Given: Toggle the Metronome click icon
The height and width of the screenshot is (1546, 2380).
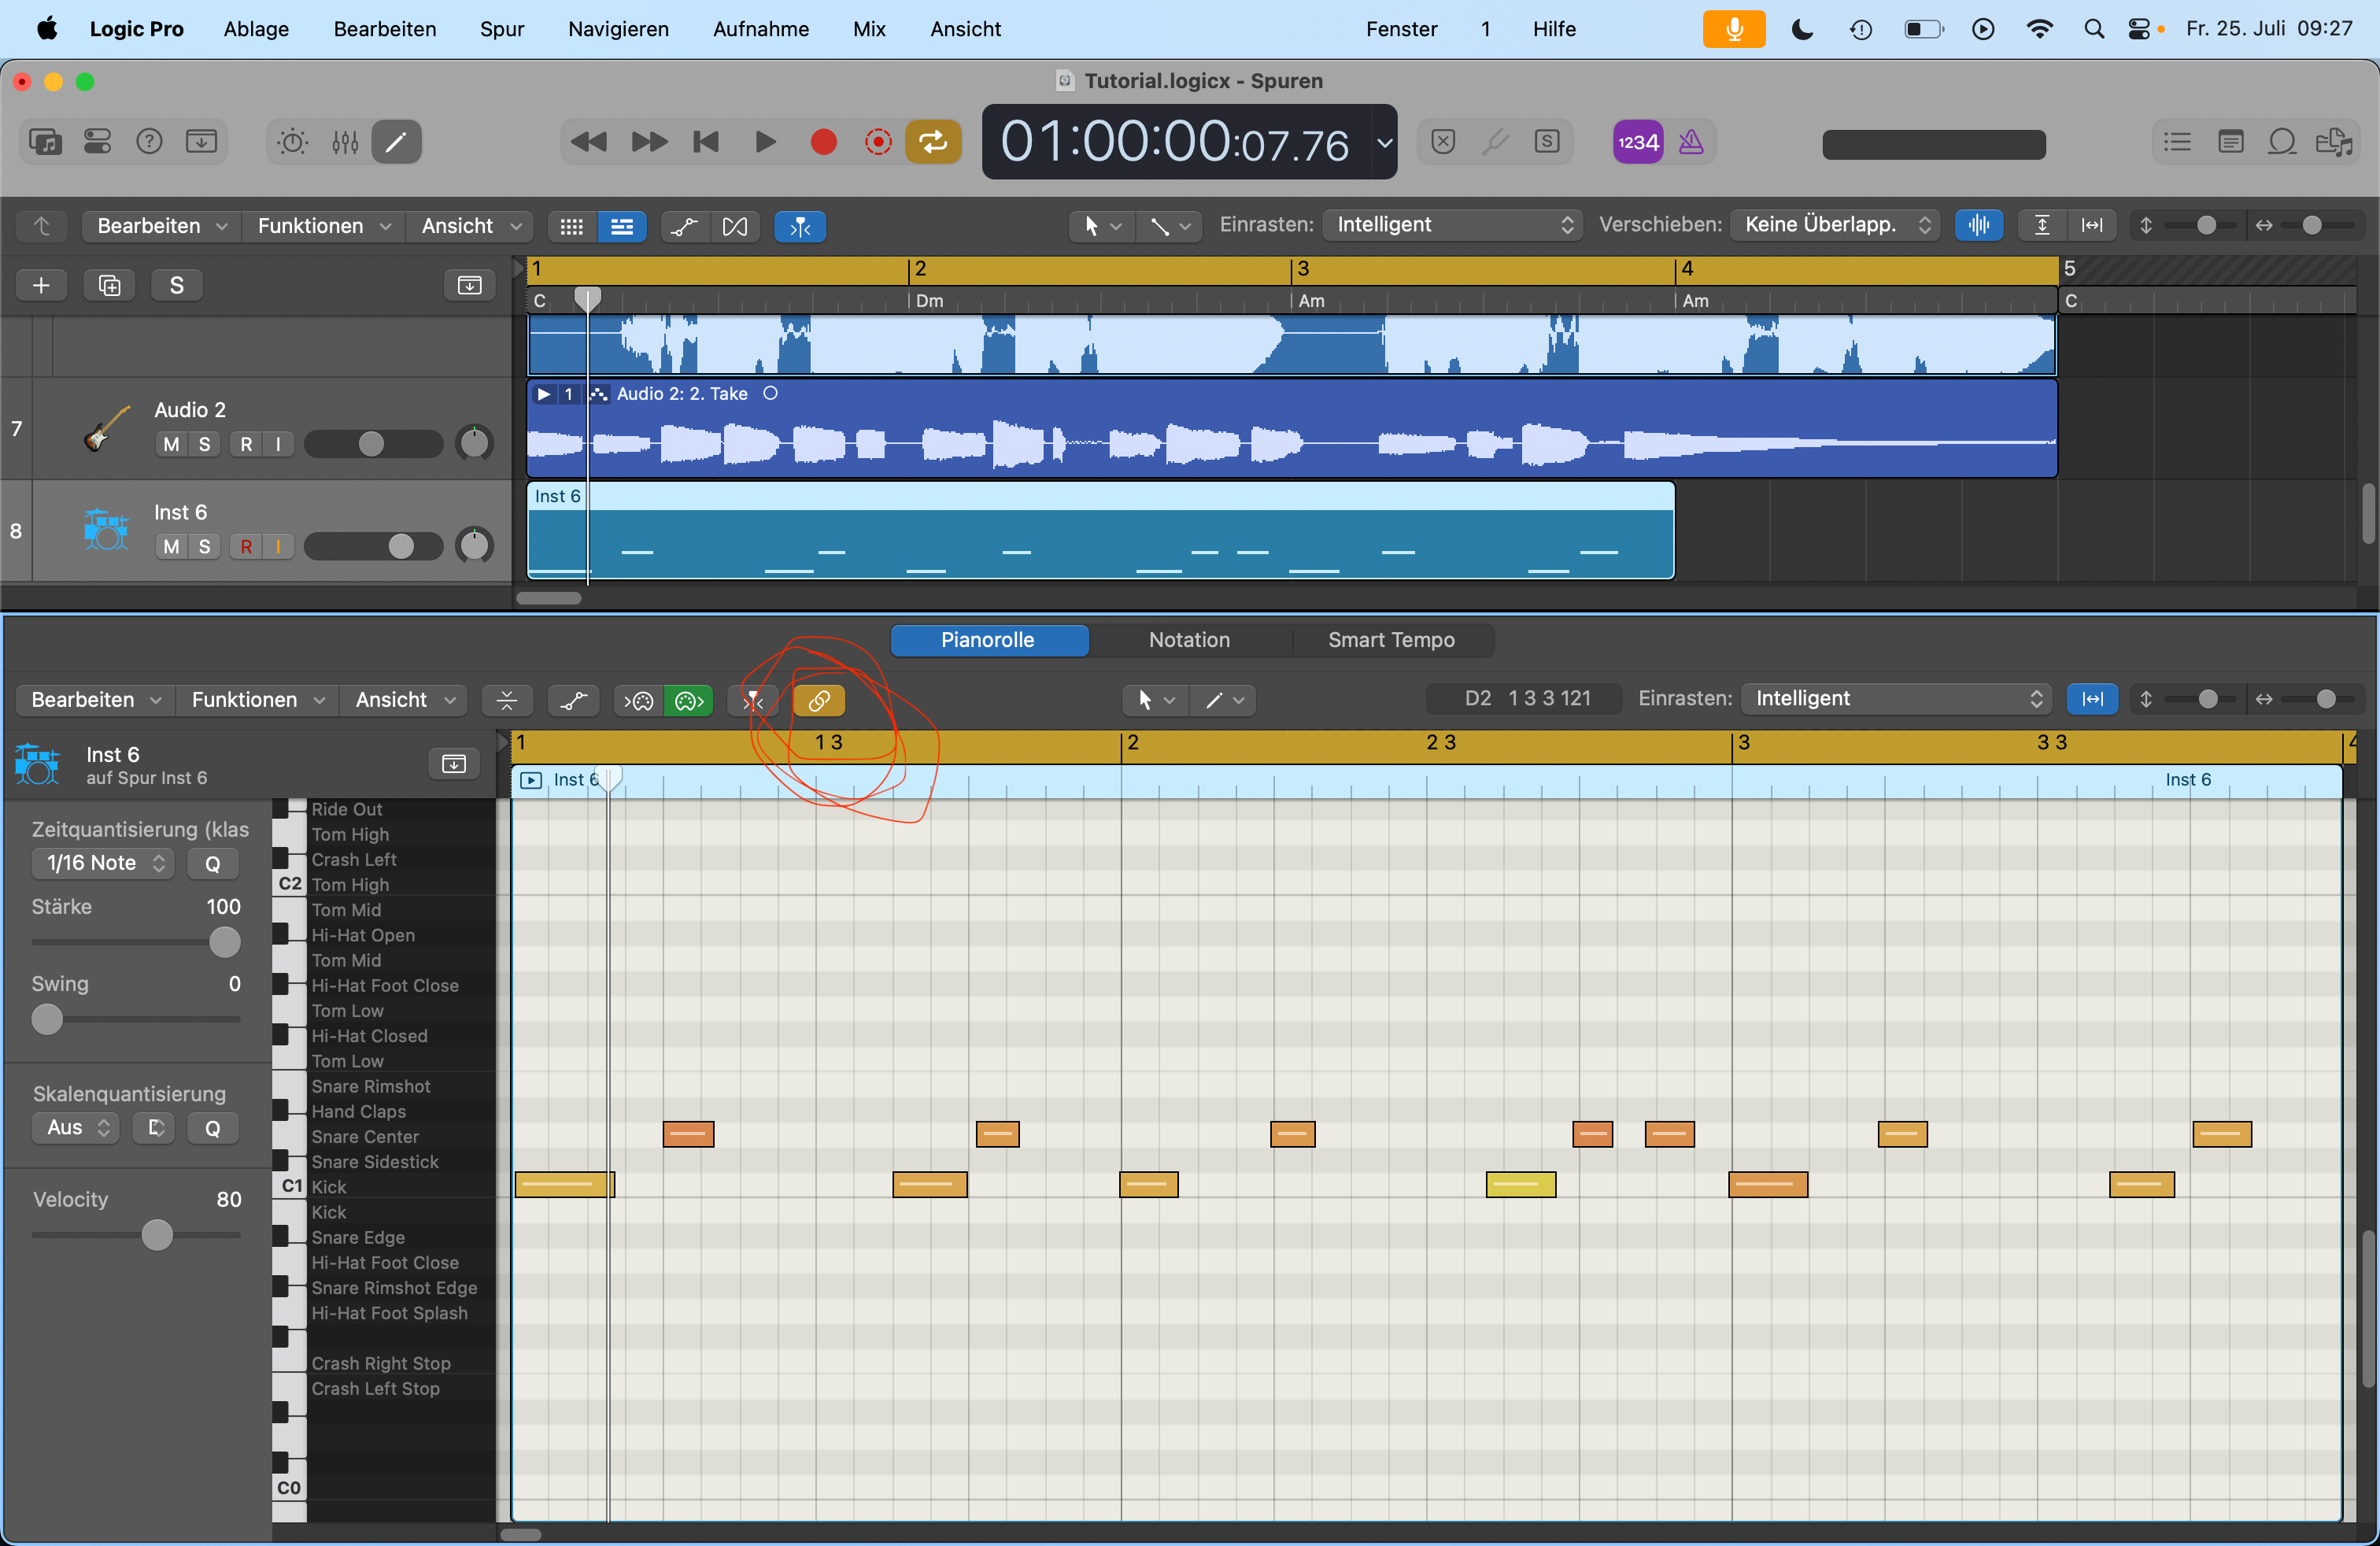Looking at the screenshot, I should click(1691, 142).
